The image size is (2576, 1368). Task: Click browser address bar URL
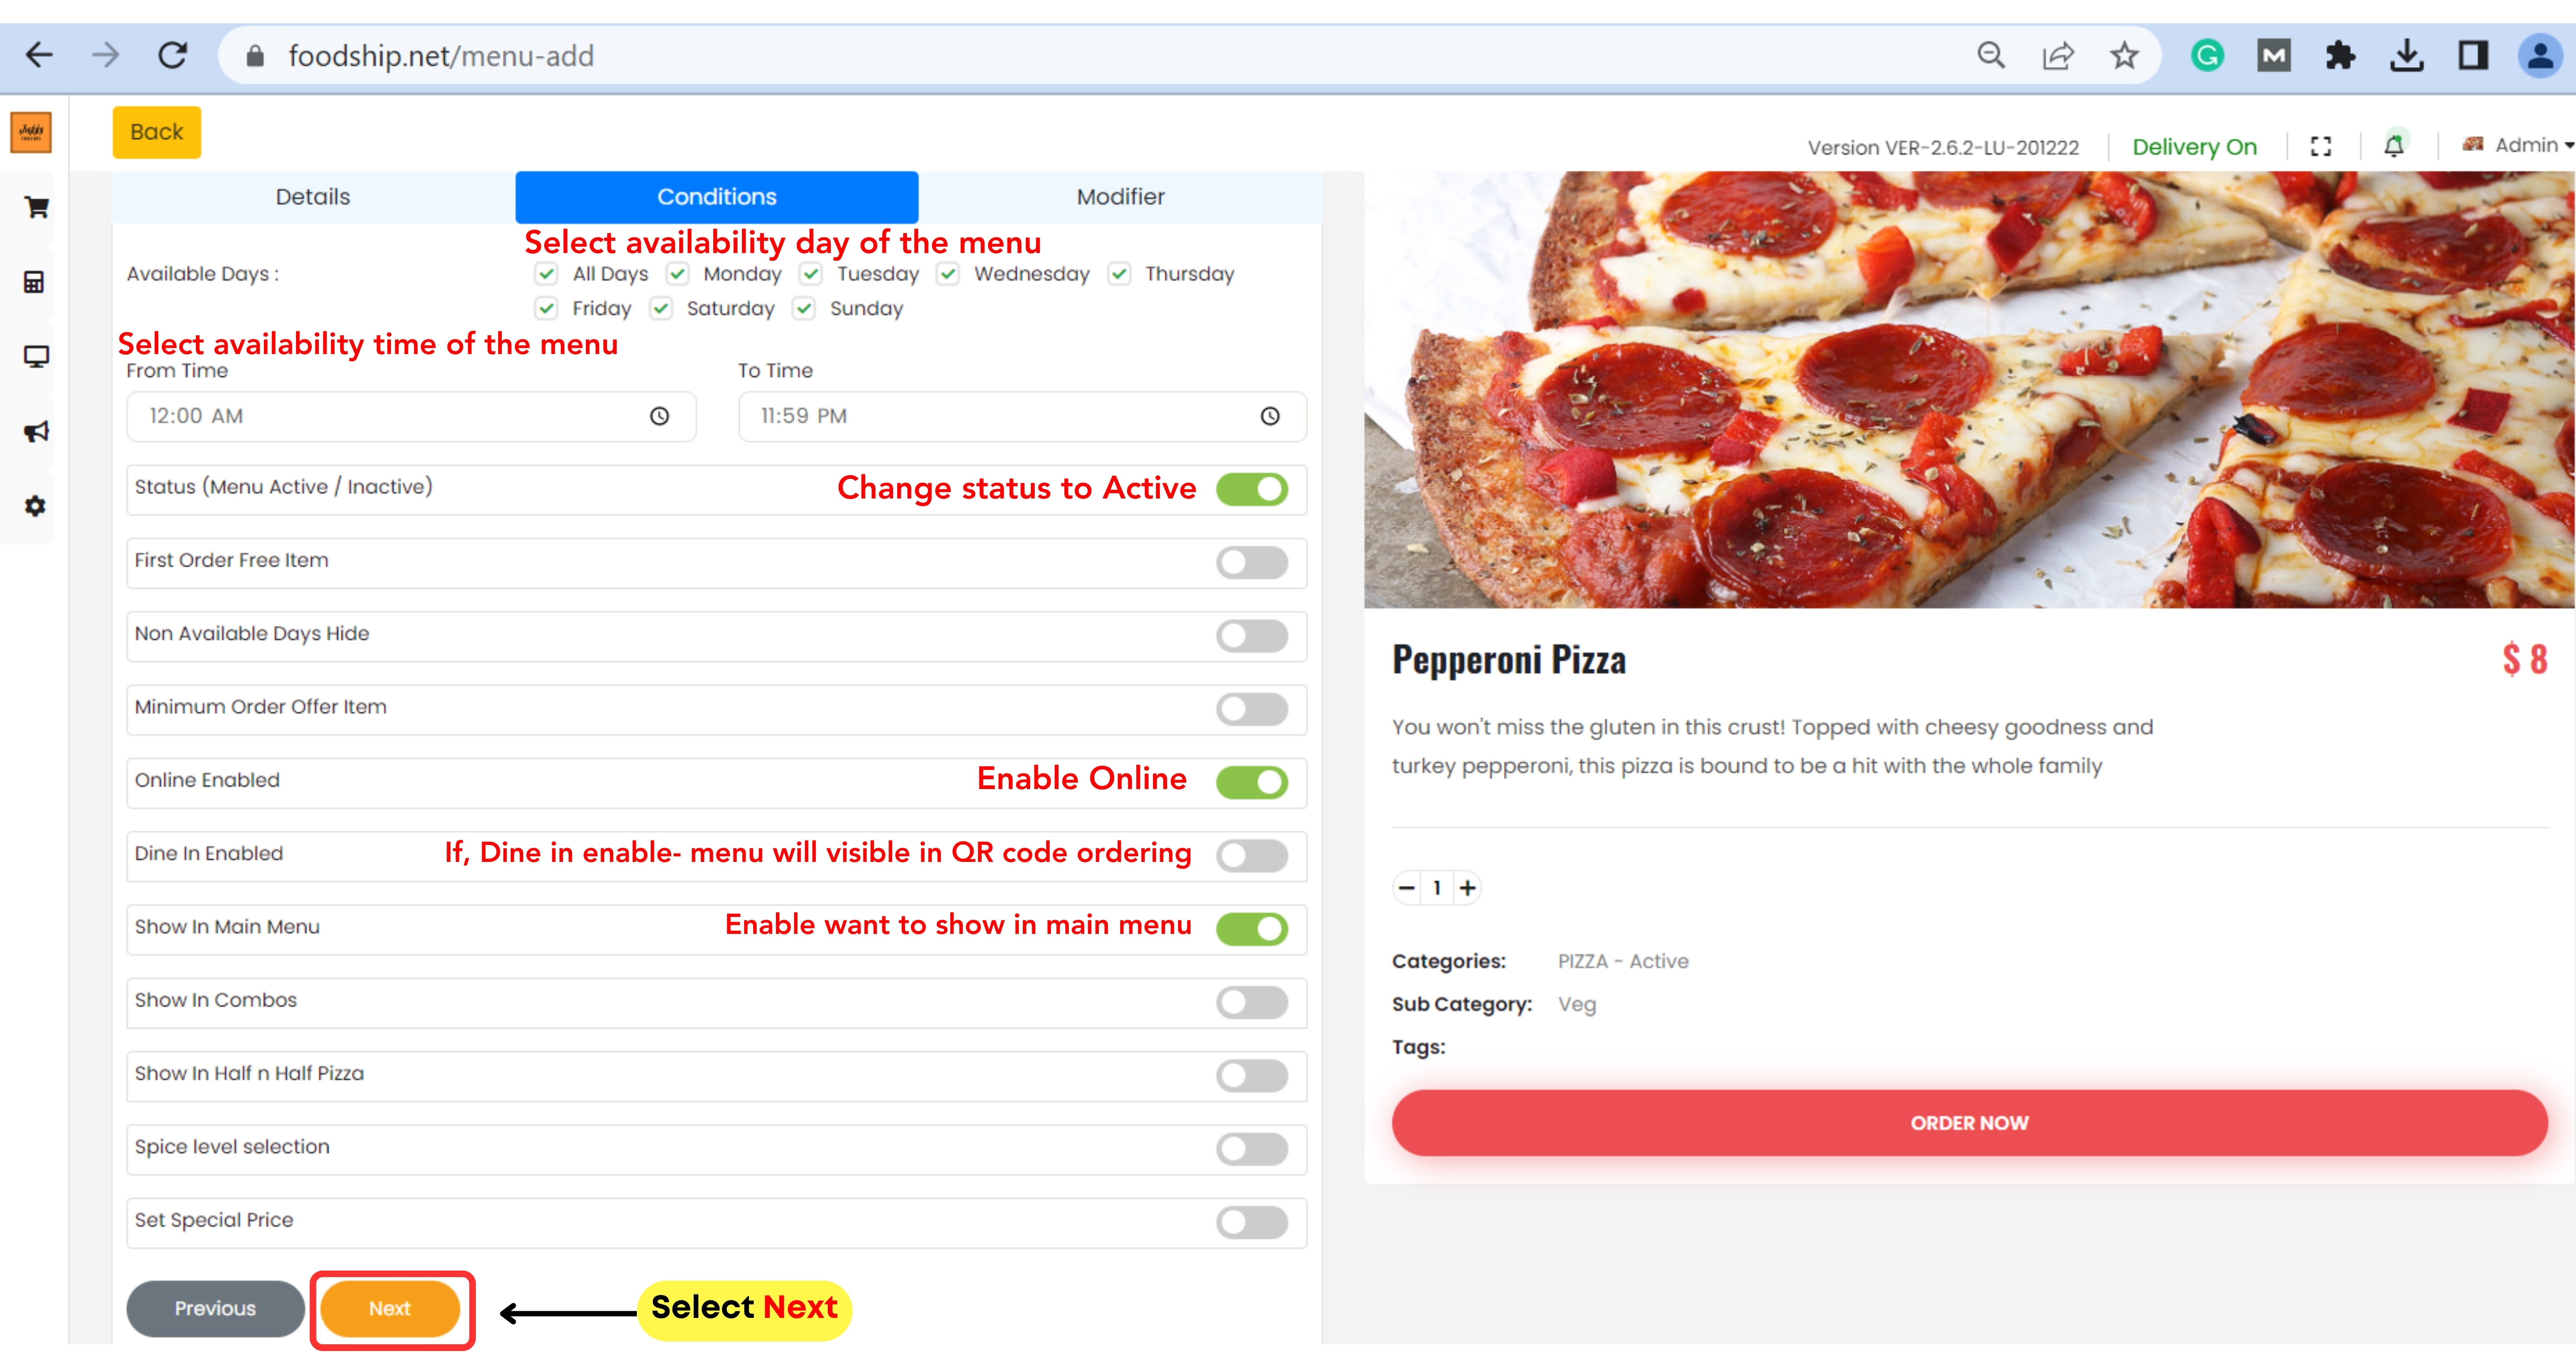[441, 56]
